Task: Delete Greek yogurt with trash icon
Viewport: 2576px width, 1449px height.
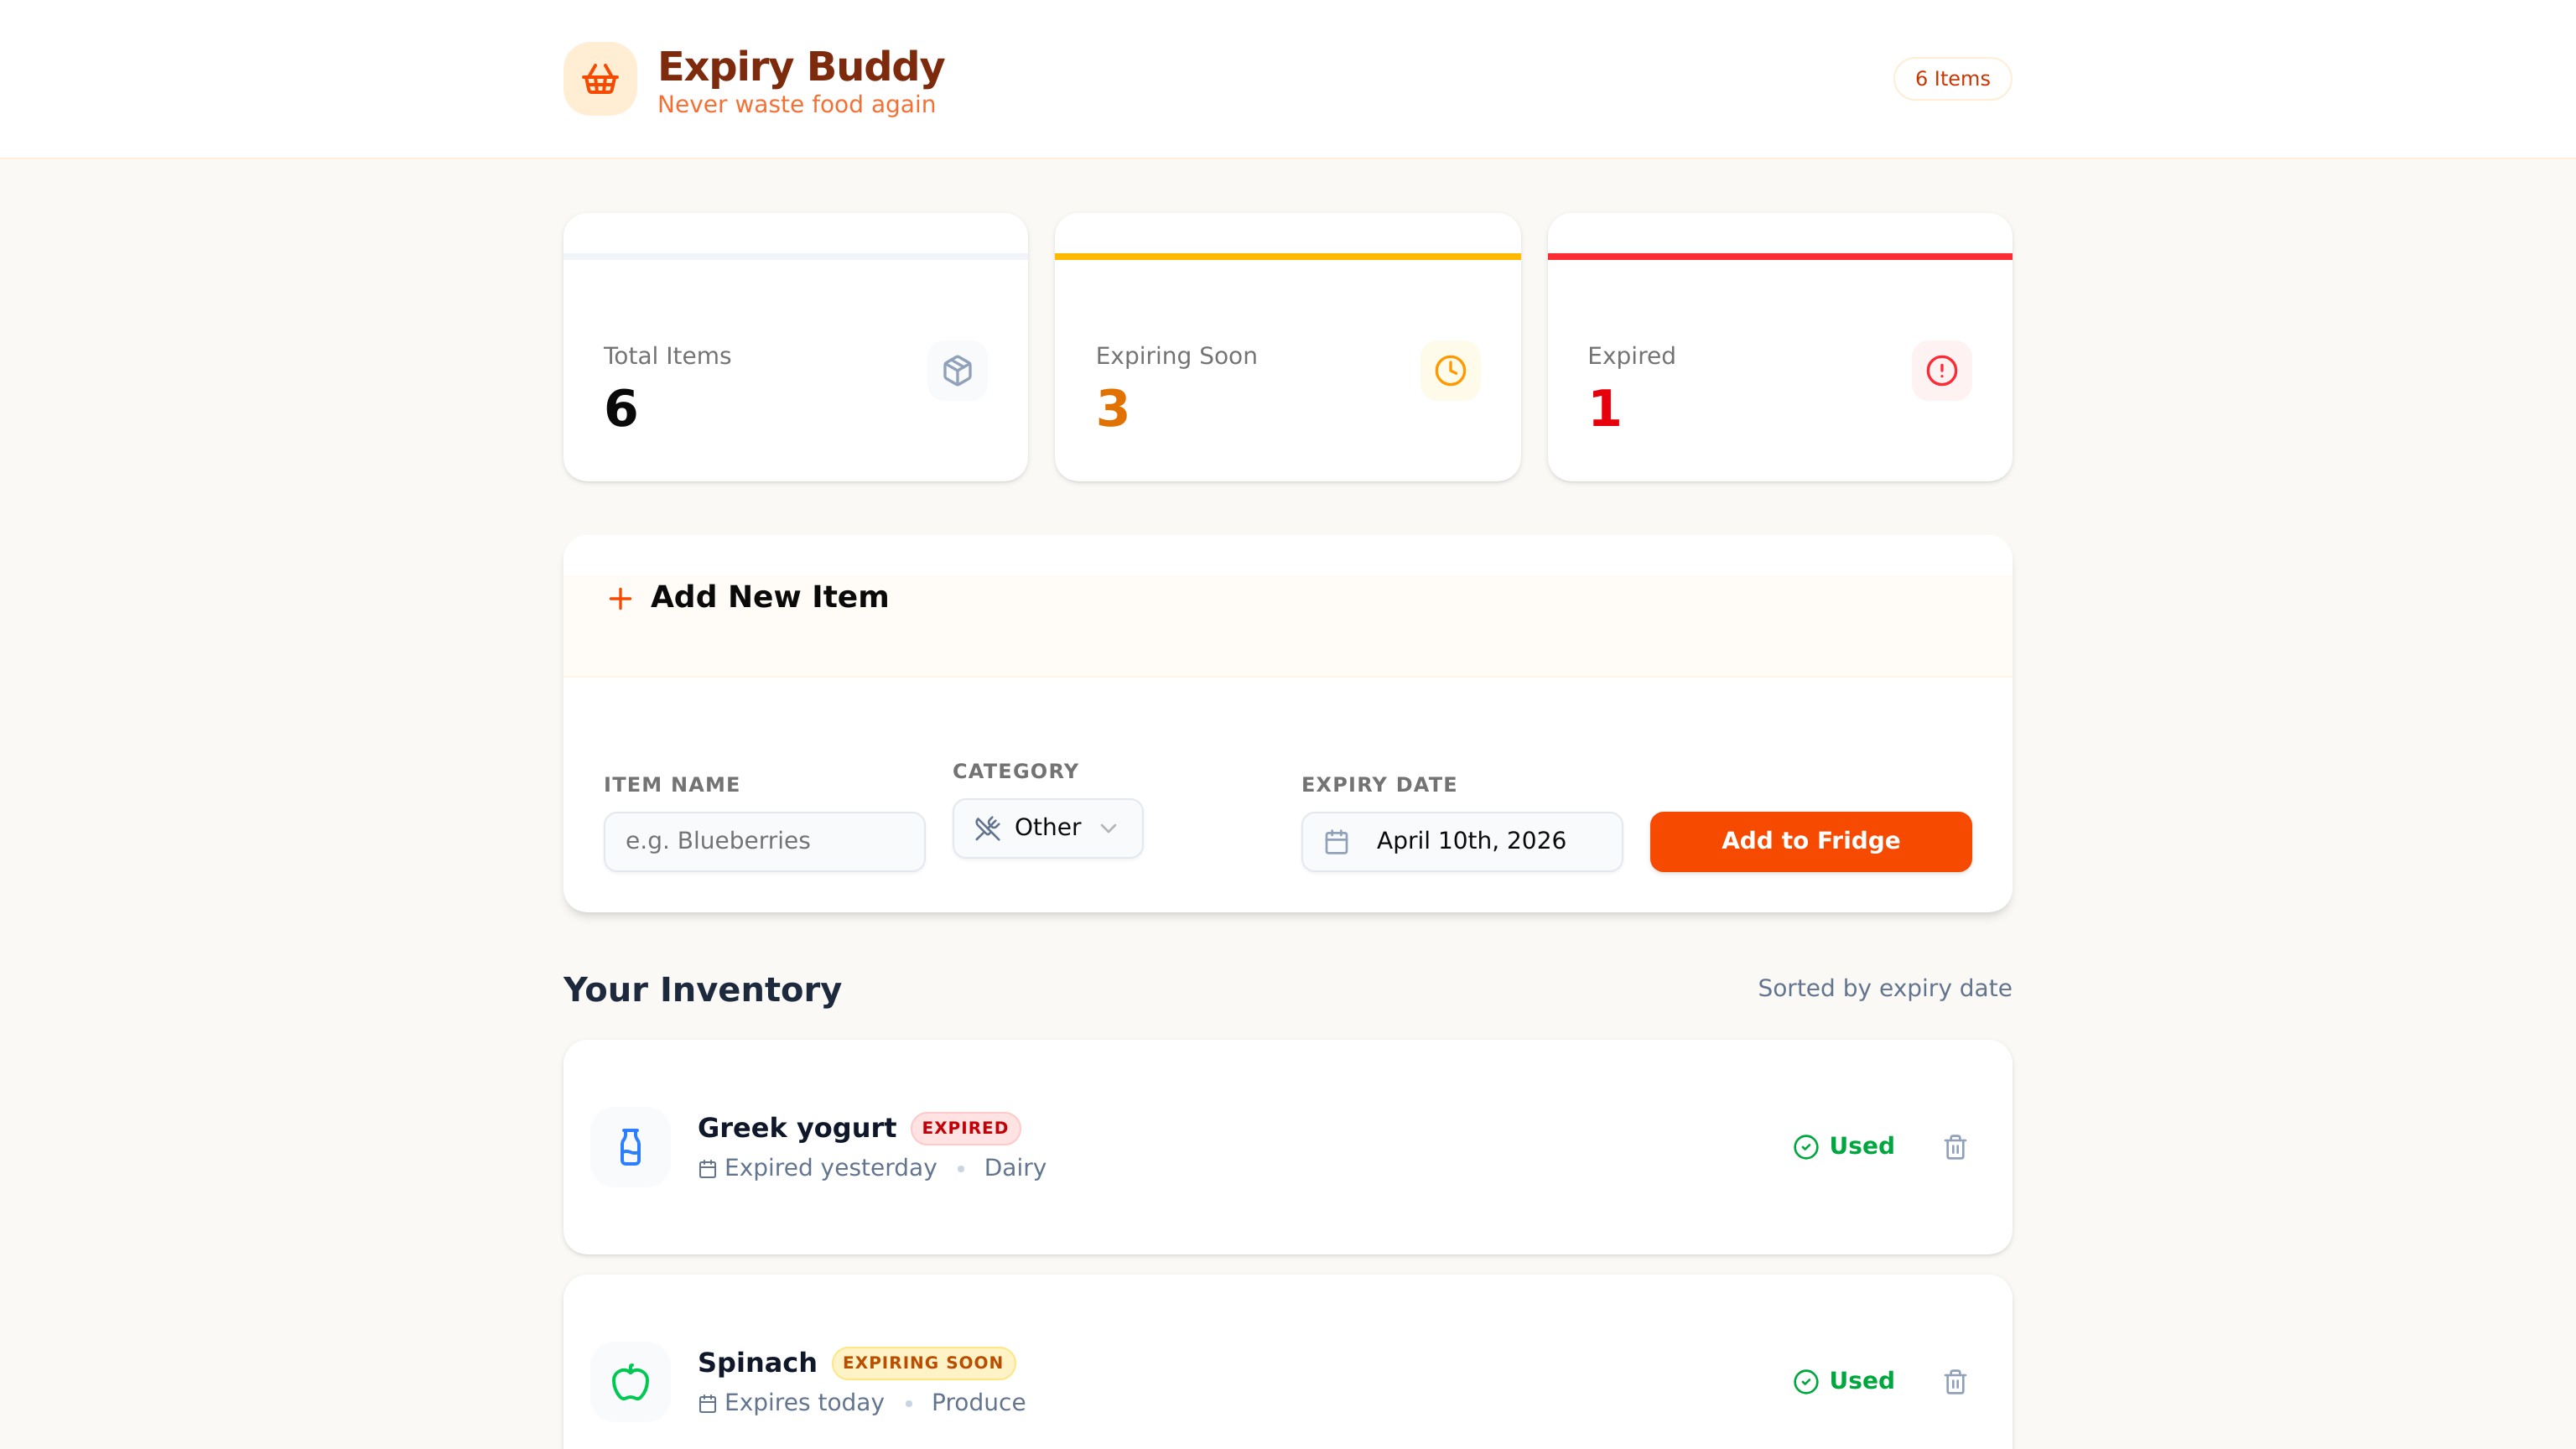Action: click(1955, 1147)
